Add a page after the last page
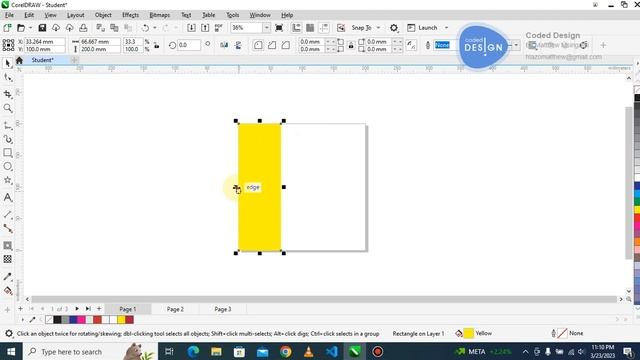 (x=99, y=309)
